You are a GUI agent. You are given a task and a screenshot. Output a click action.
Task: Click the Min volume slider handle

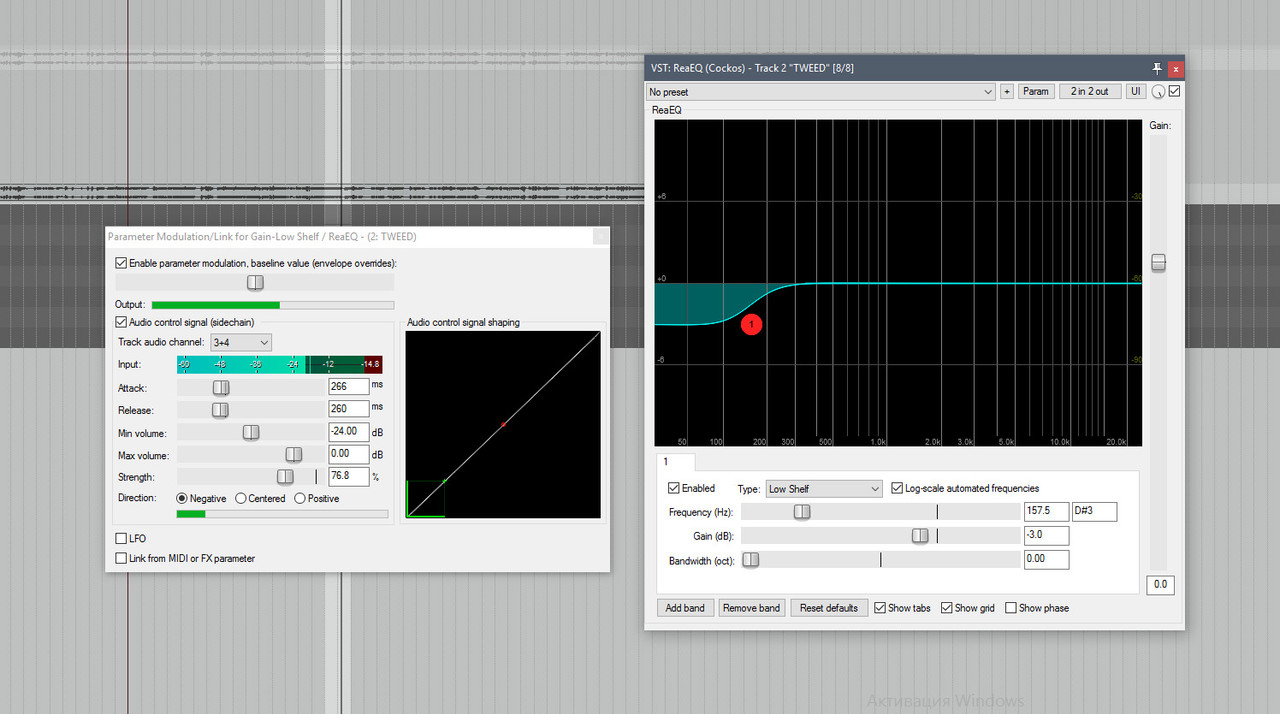[251, 432]
